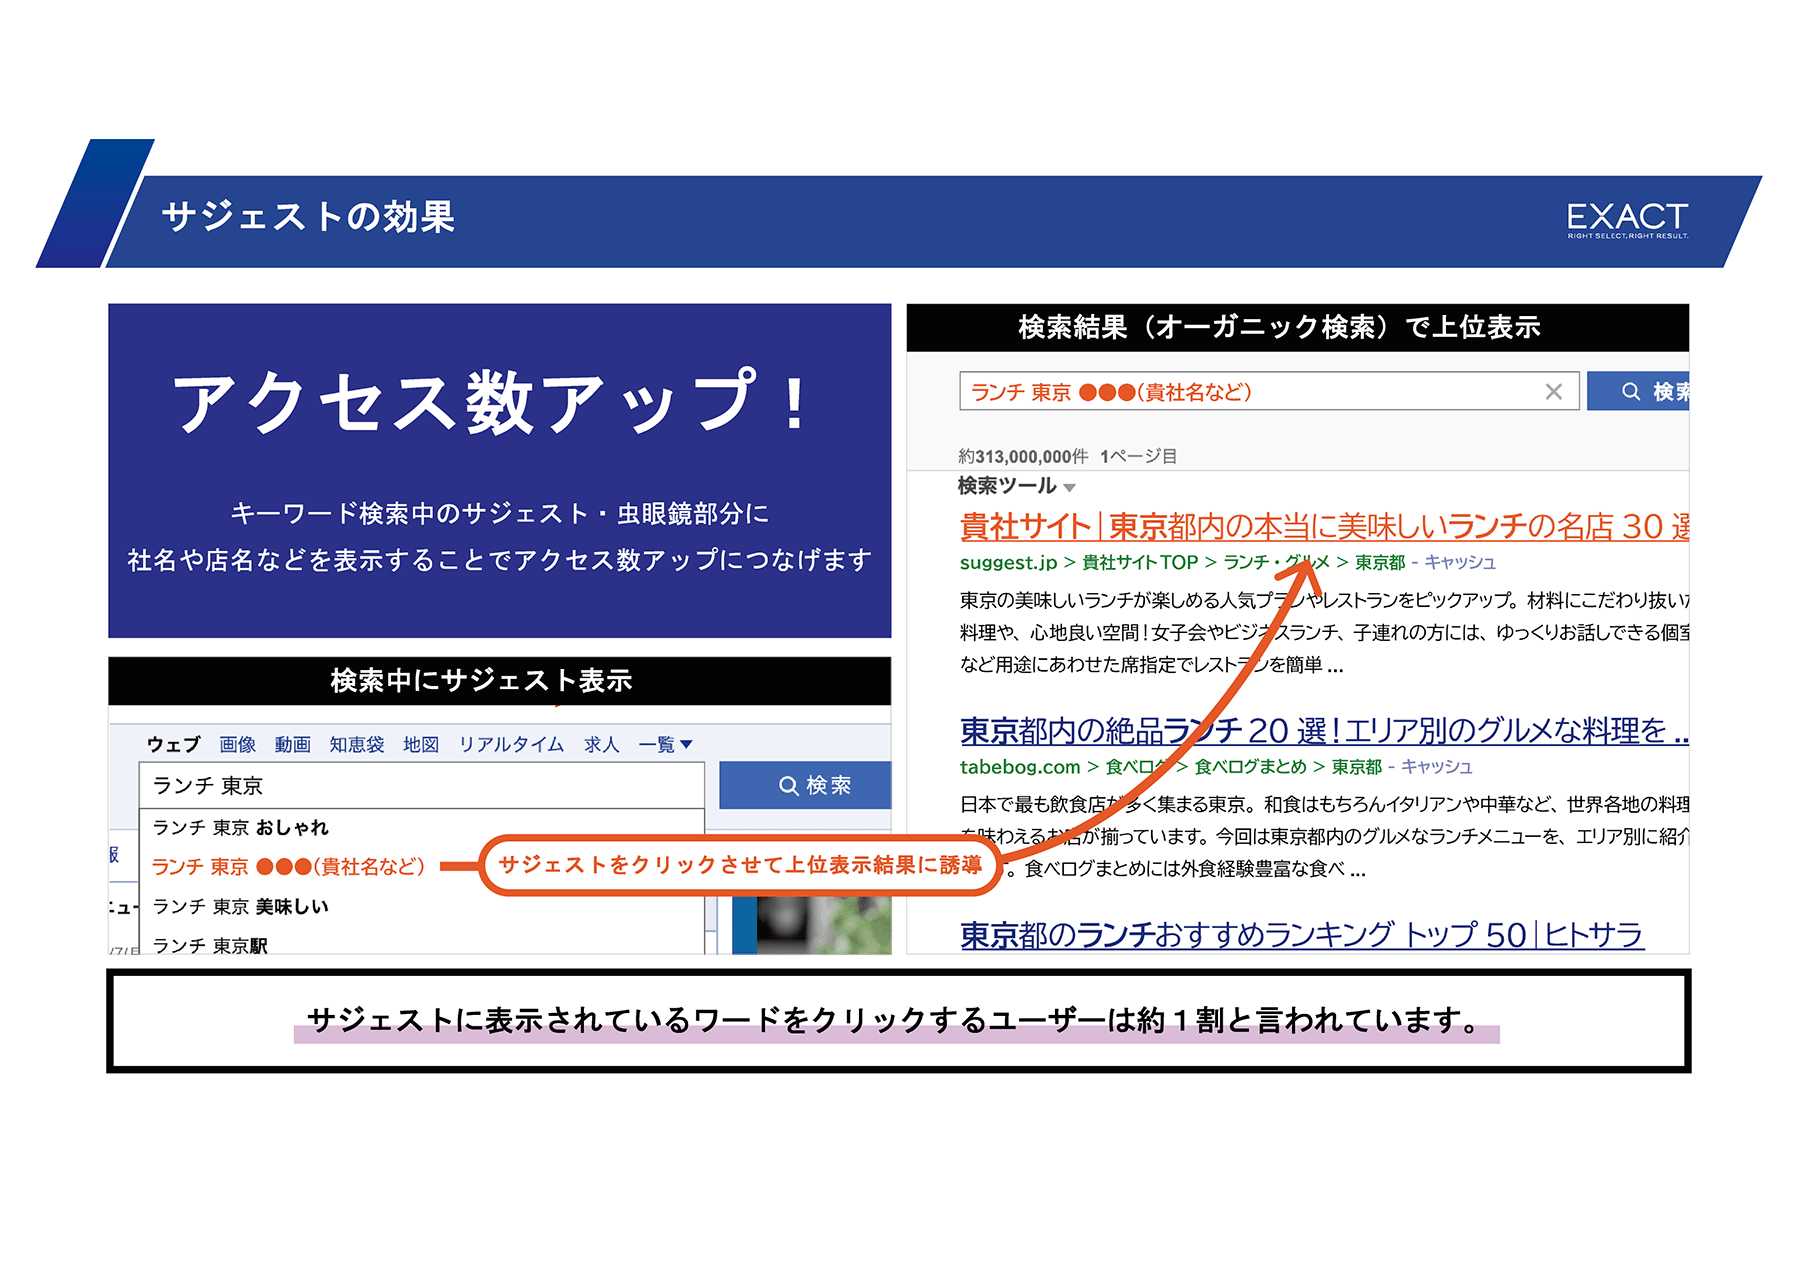
Task: Clear search text with the X icon
Action: [x=1553, y=392]
